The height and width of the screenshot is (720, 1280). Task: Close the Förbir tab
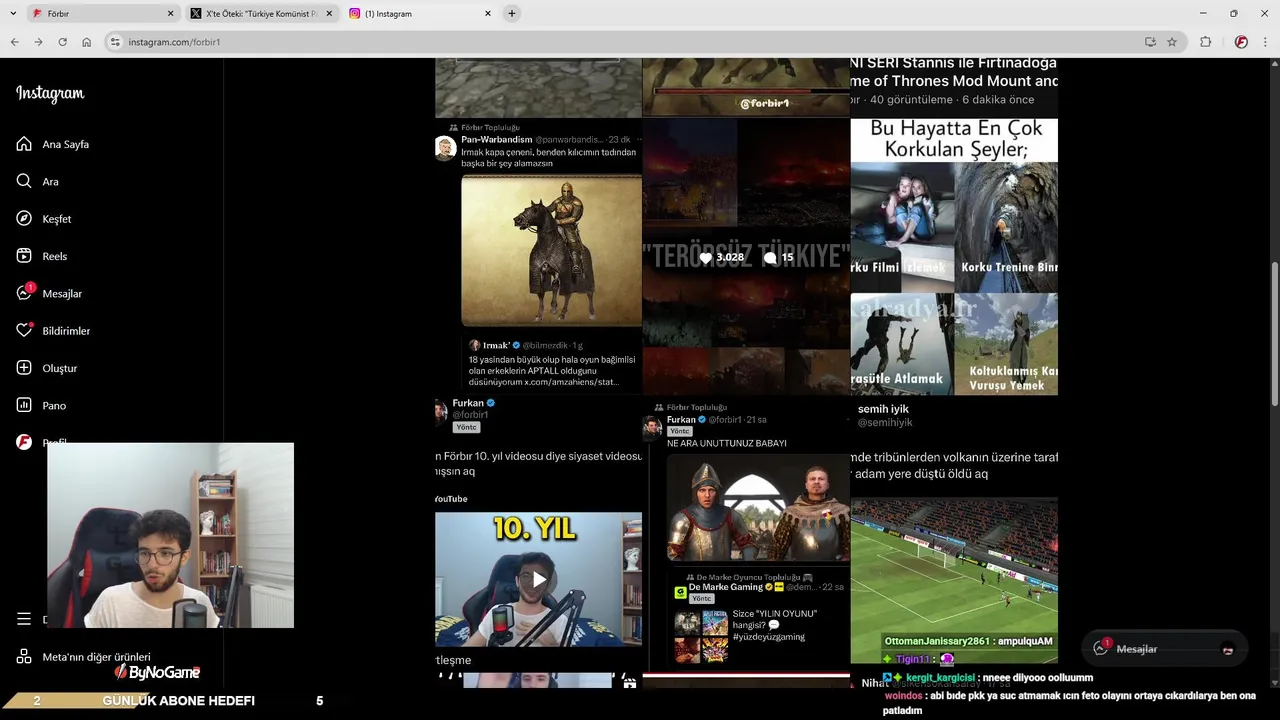(x=170, y=14)
